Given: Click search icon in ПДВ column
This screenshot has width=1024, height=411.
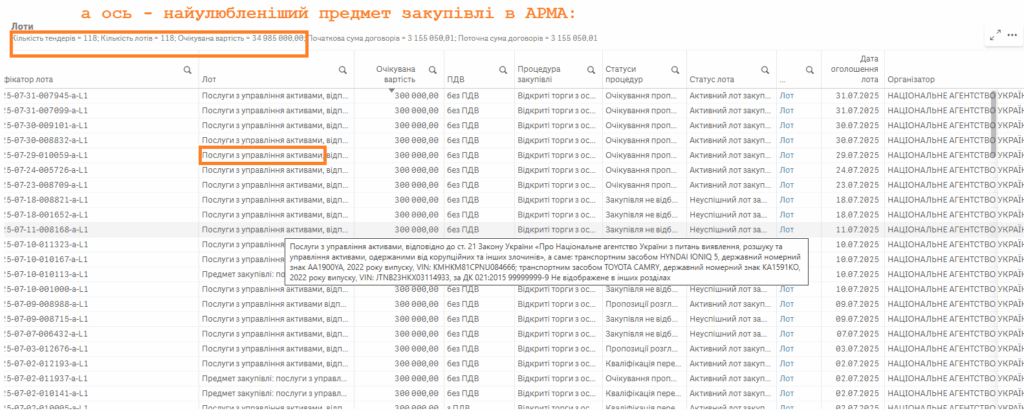Looking at the screenshot, I should tap(500, 70).
